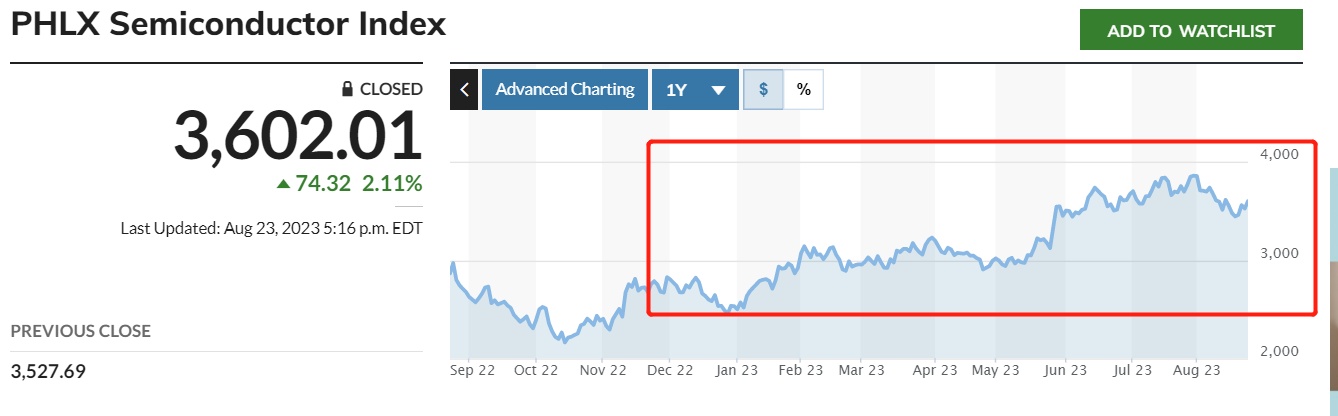
Task: Click the Previous Close label
Action: (81, 330)
